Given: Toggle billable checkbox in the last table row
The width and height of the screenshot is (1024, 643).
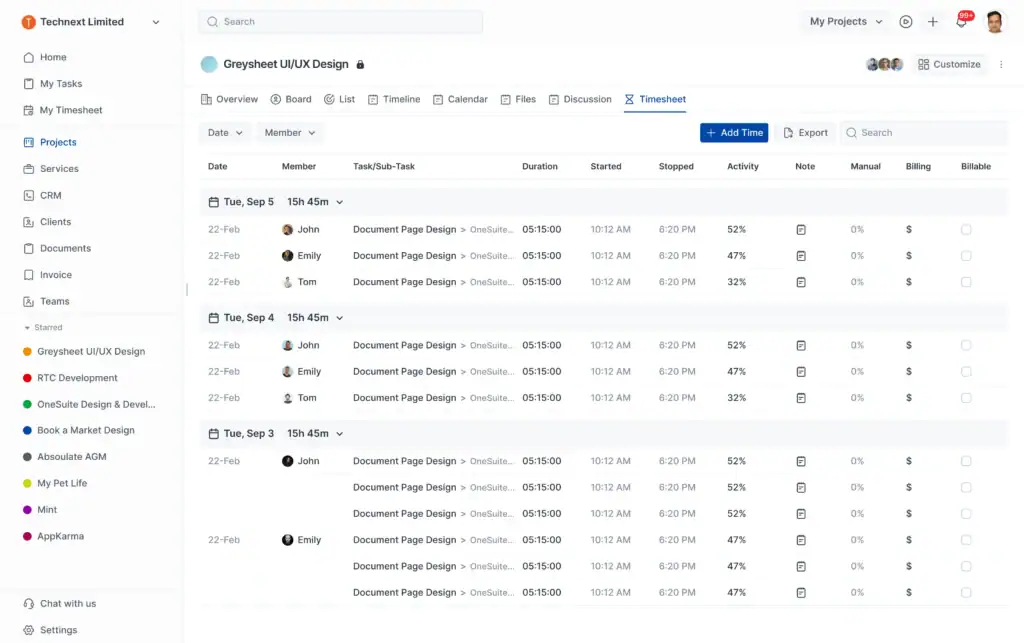Looking at the screenshot, I should click(x=966, y=593).
